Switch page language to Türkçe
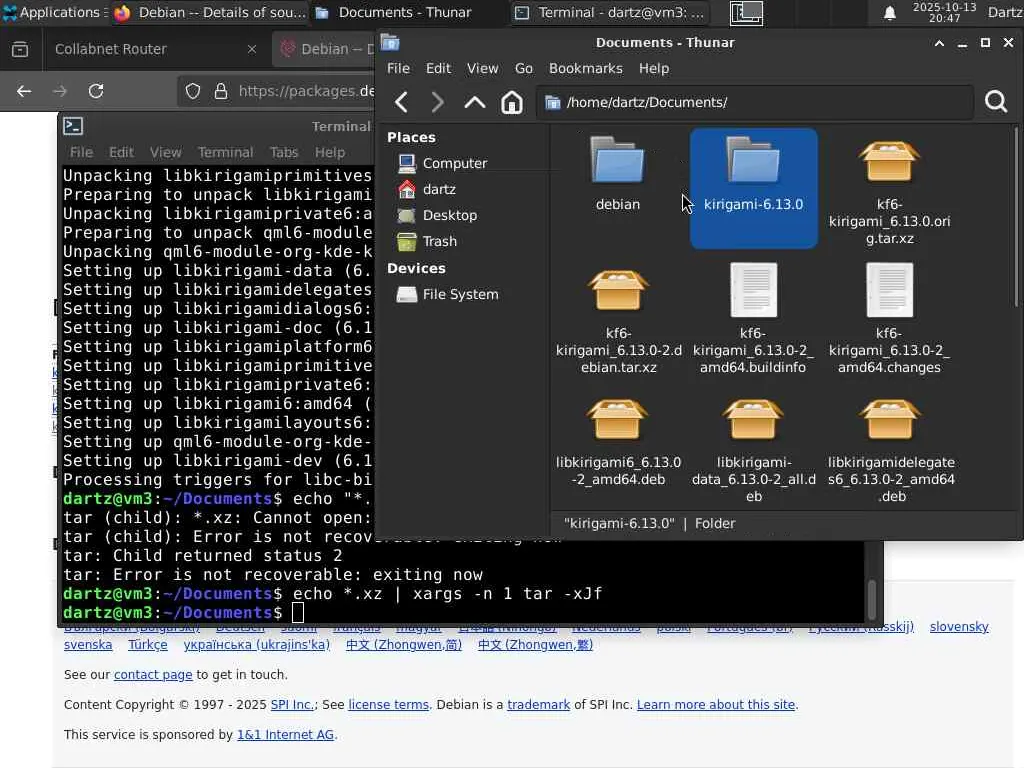This screenshot has height=768, width=1024. click(x=148, y=645)
